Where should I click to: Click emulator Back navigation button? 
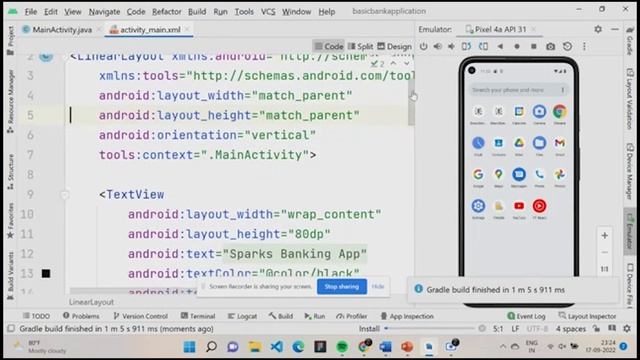500,47
